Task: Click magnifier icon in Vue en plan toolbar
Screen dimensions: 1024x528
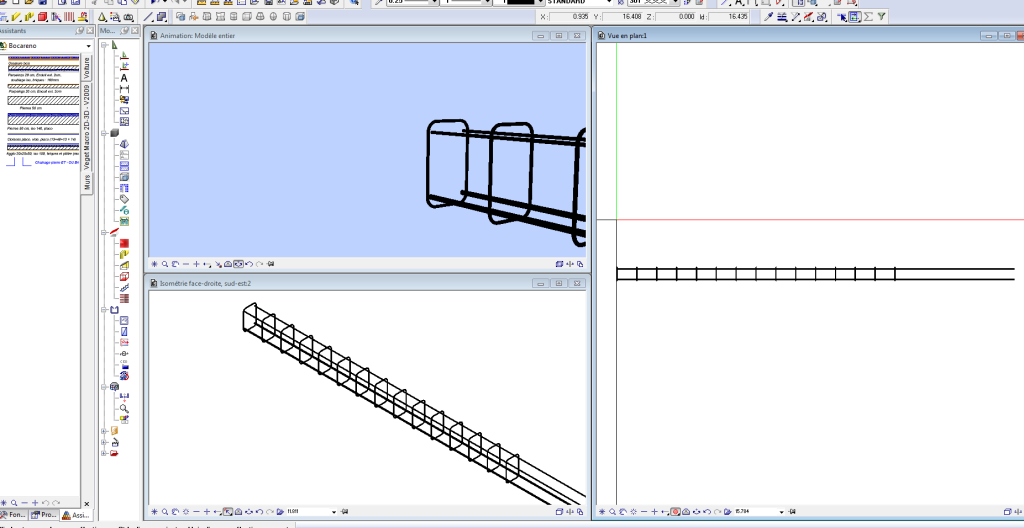Action: [613, 512]
